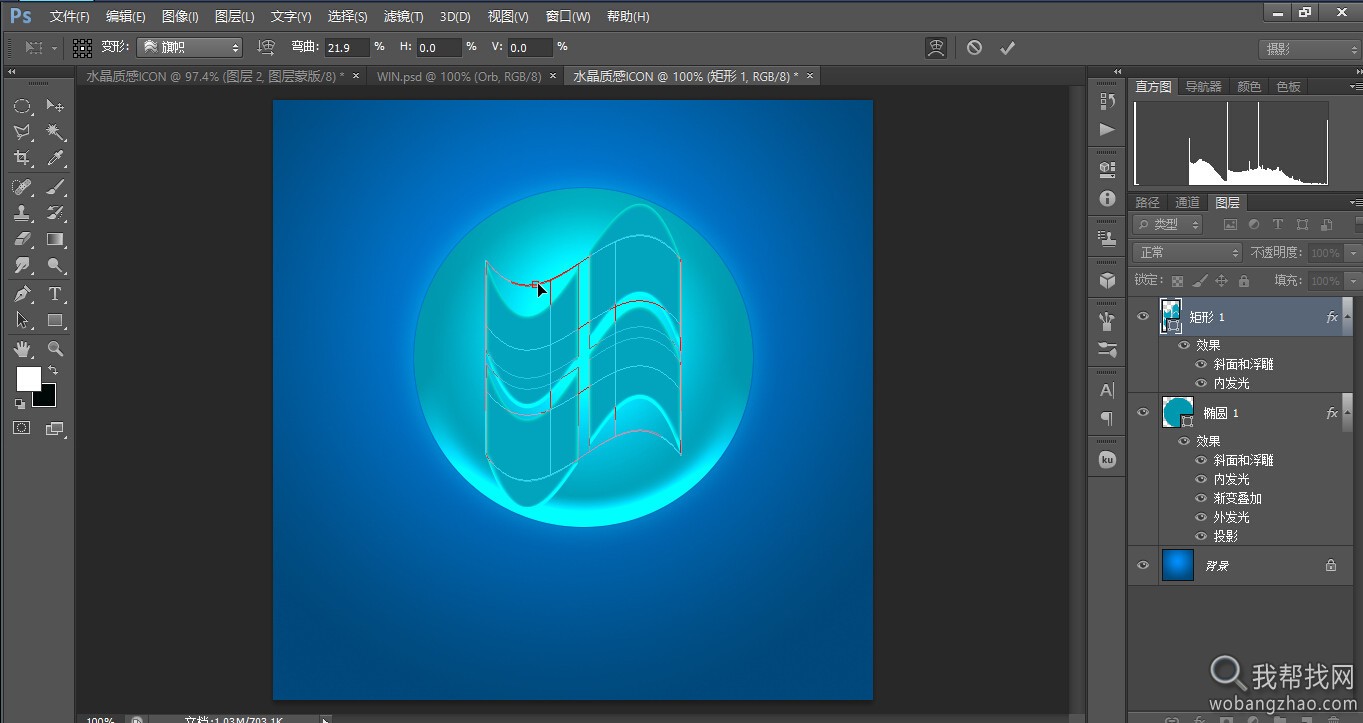Select the Magic Wand tool
This screenshot has height=723, width=1363.
pyautogui.click(x=55, y=132)
